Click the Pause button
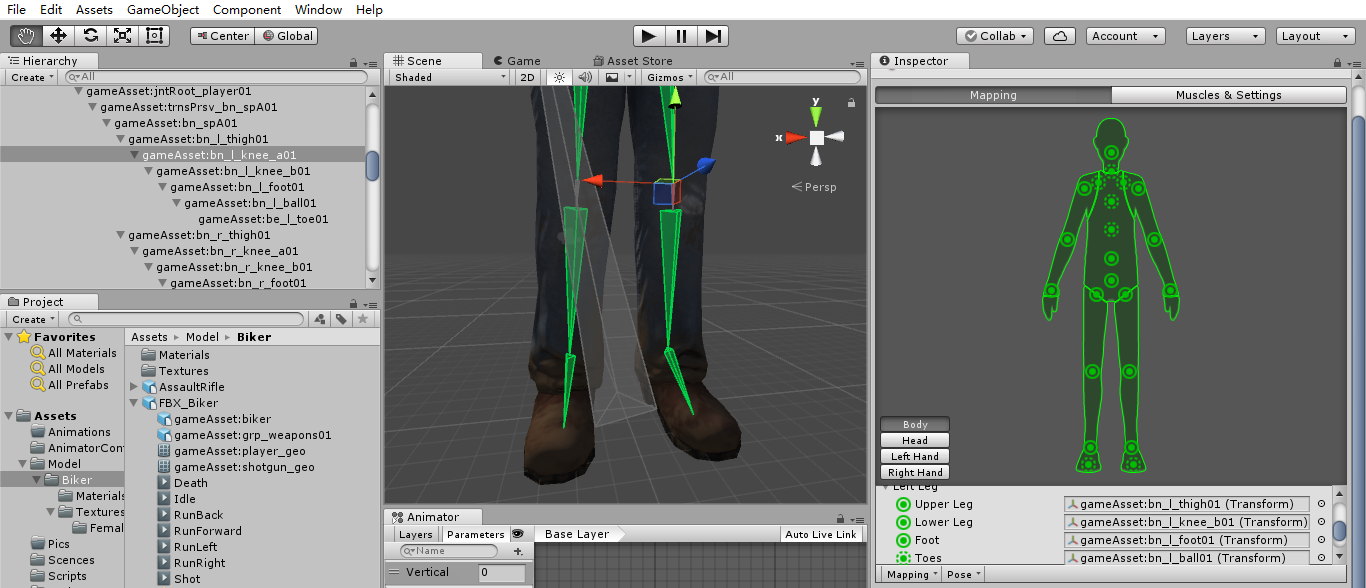 point(681,36)
